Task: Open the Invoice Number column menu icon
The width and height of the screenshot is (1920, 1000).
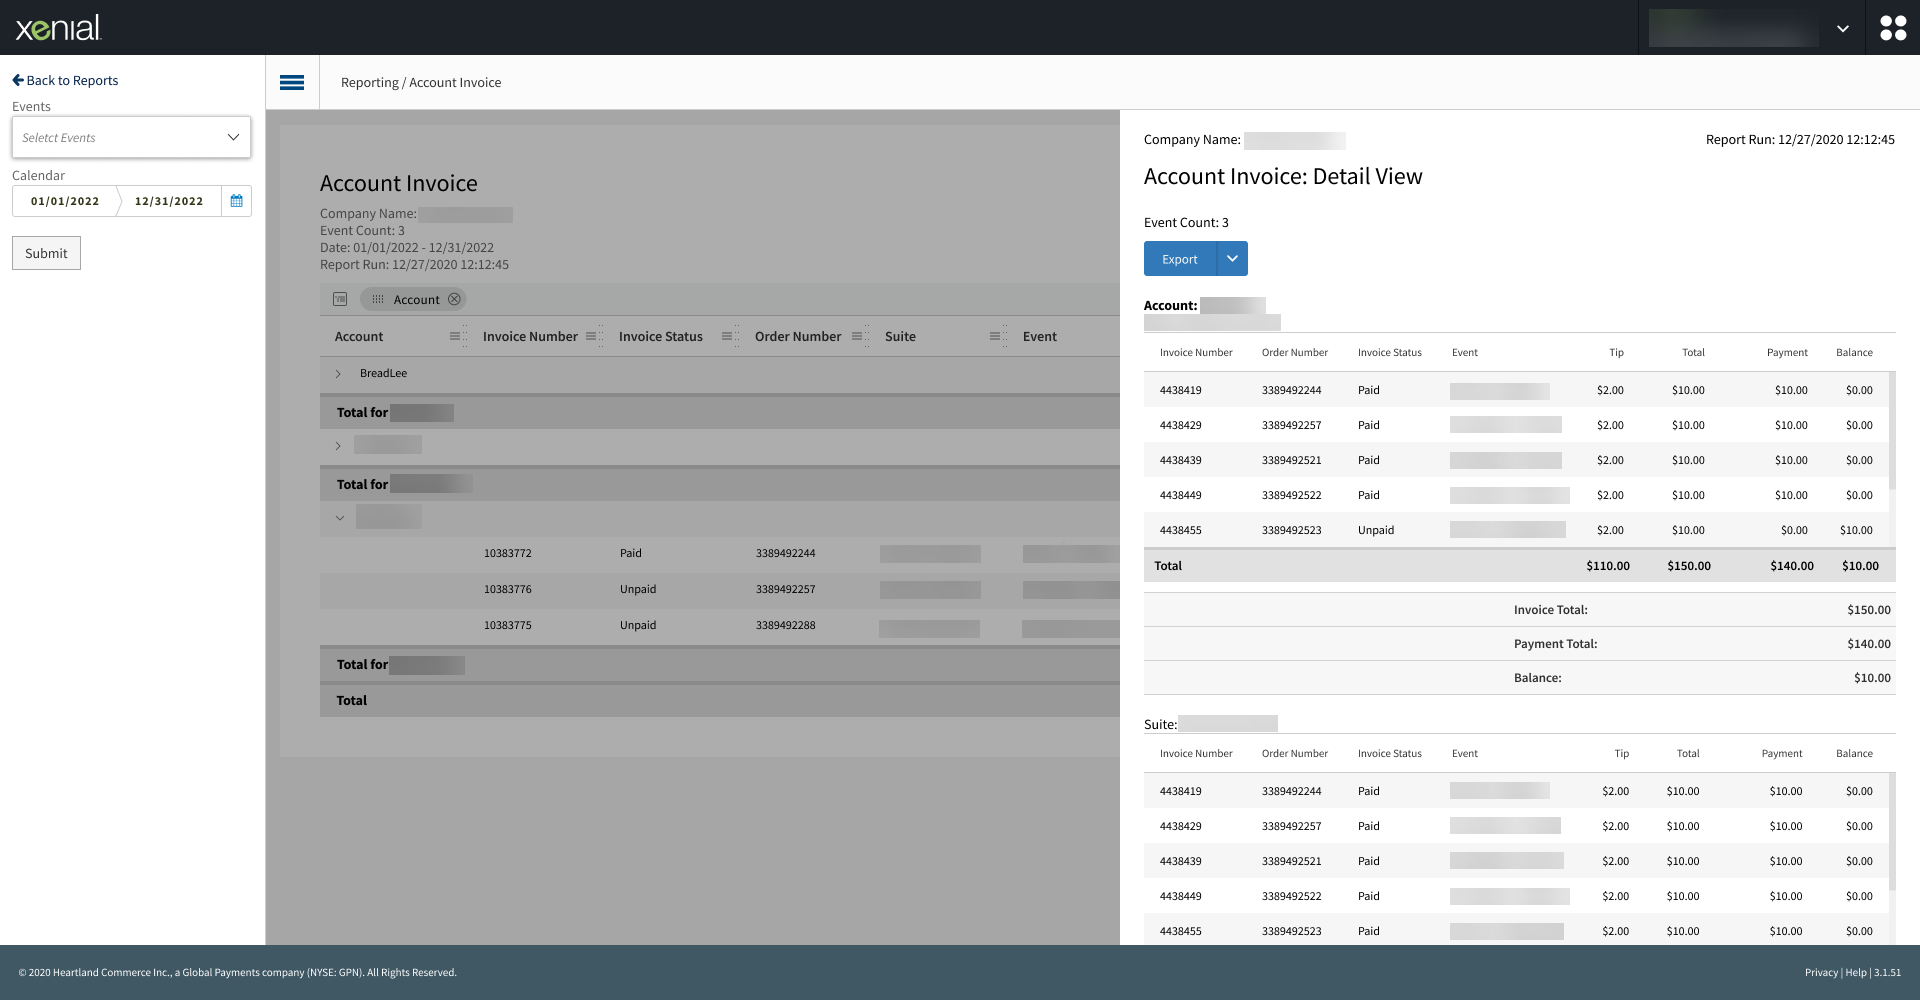Action: (x=593, y=336)
